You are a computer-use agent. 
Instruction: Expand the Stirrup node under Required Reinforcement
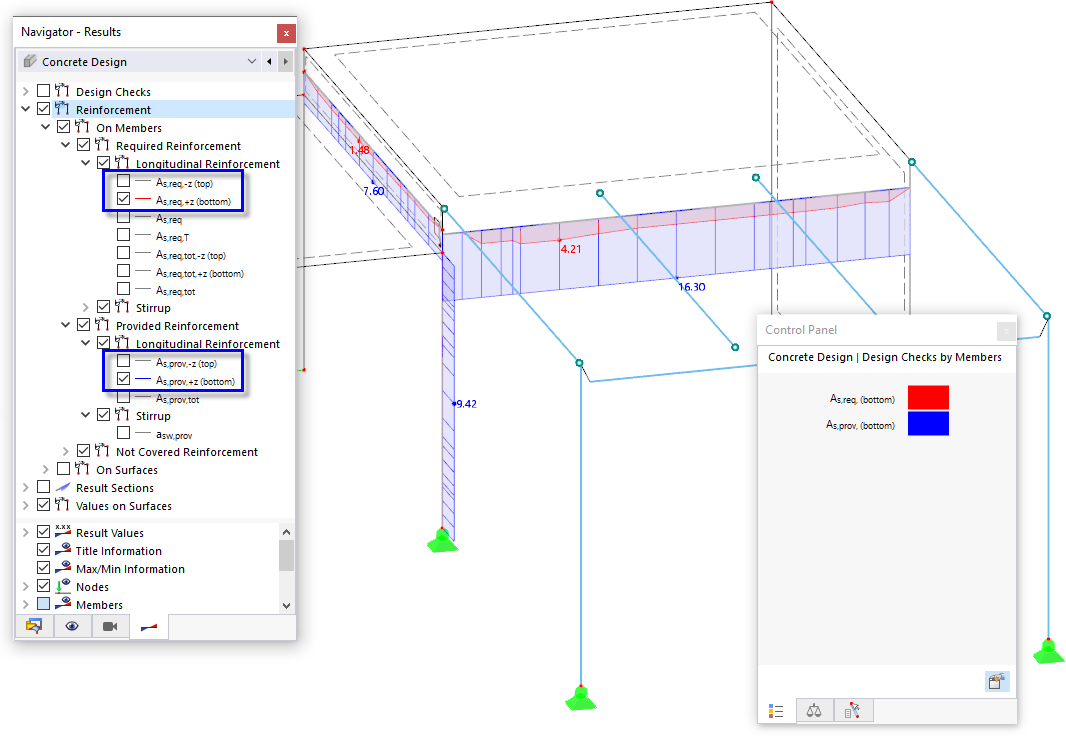[86, 307]
